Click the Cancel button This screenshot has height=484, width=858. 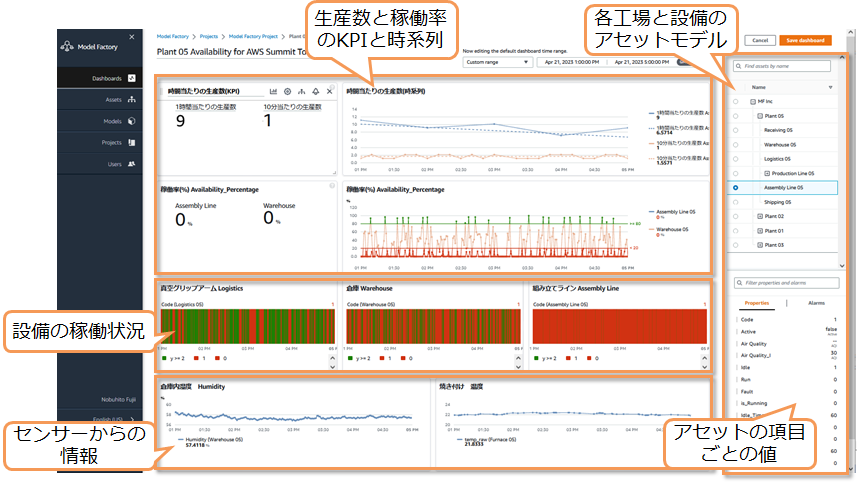tap(760, 40)
